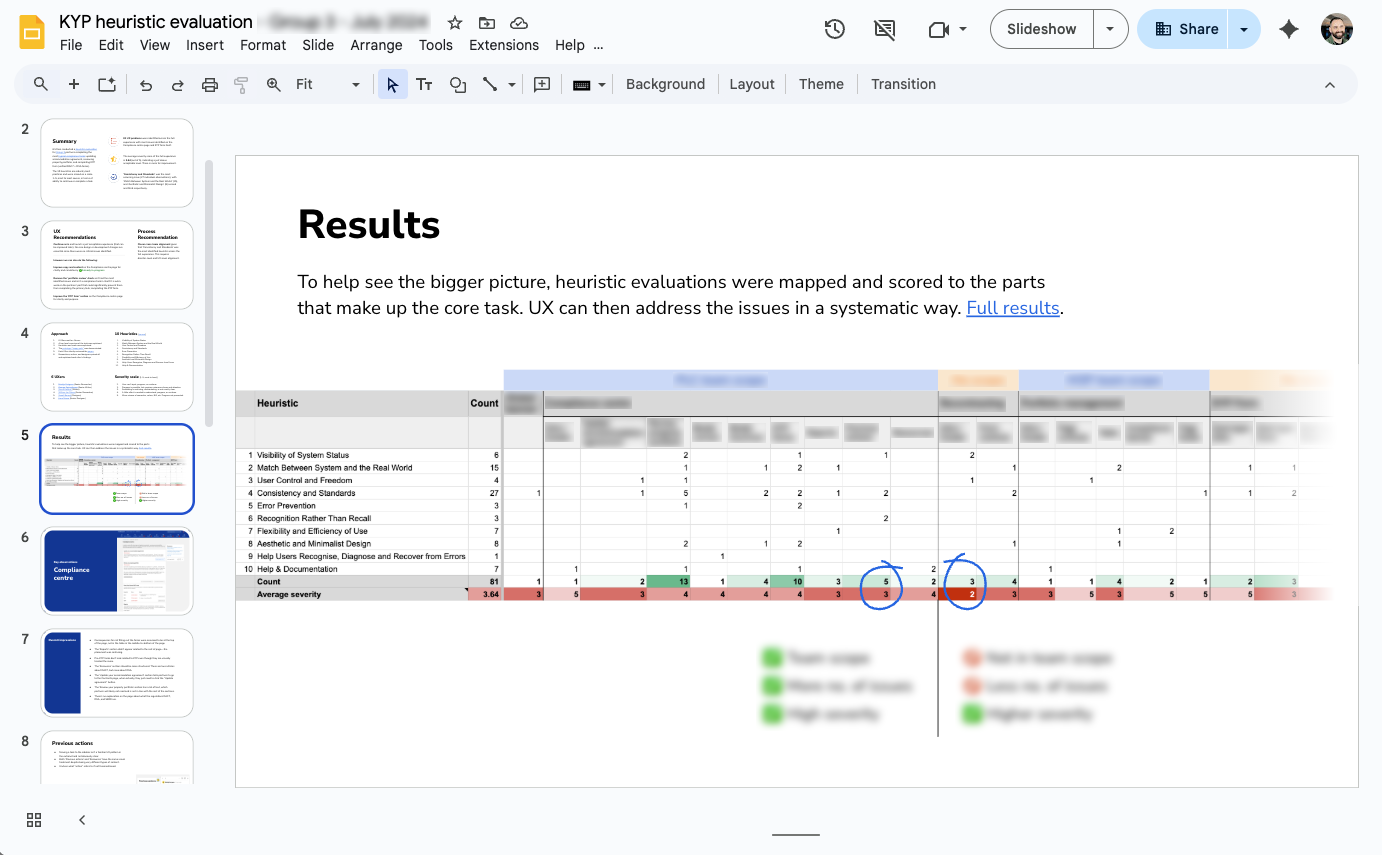Viewport: 1382px width, 855px height.
Task: Select slide 6 thumbnail
Action: 116,571
